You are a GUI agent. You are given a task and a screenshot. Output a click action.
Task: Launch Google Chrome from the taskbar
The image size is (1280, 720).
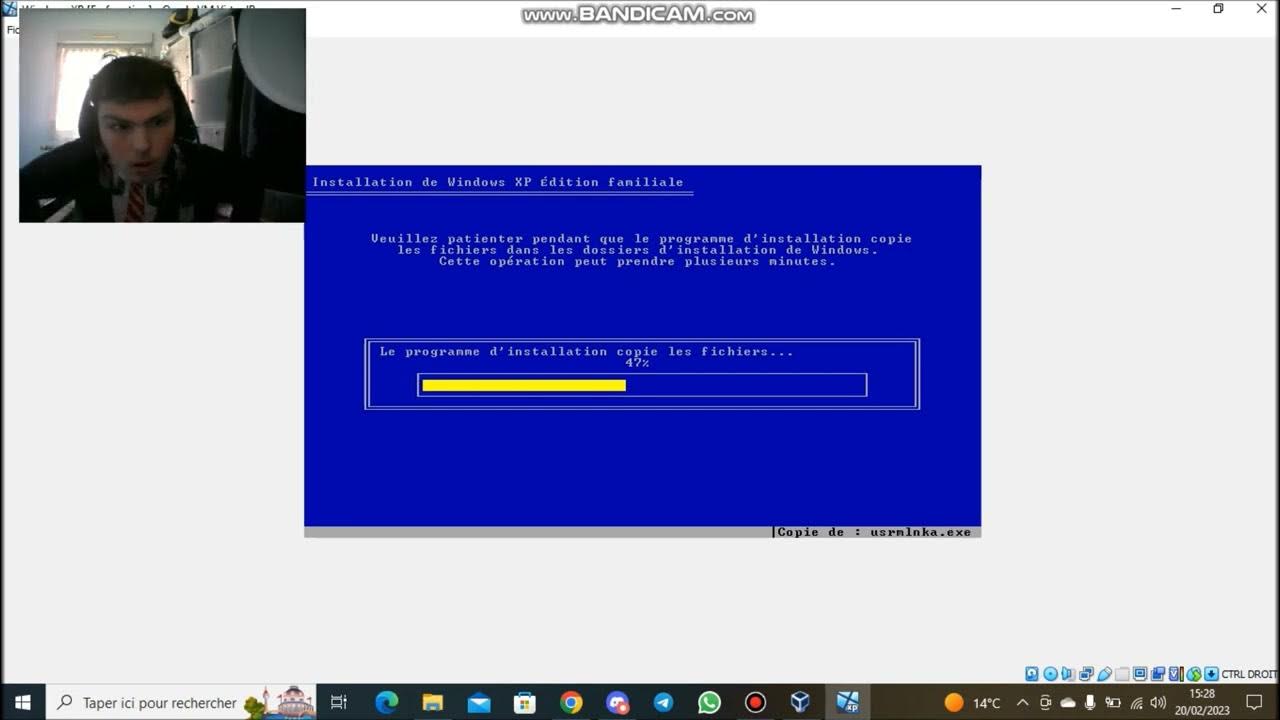[571, 702]
